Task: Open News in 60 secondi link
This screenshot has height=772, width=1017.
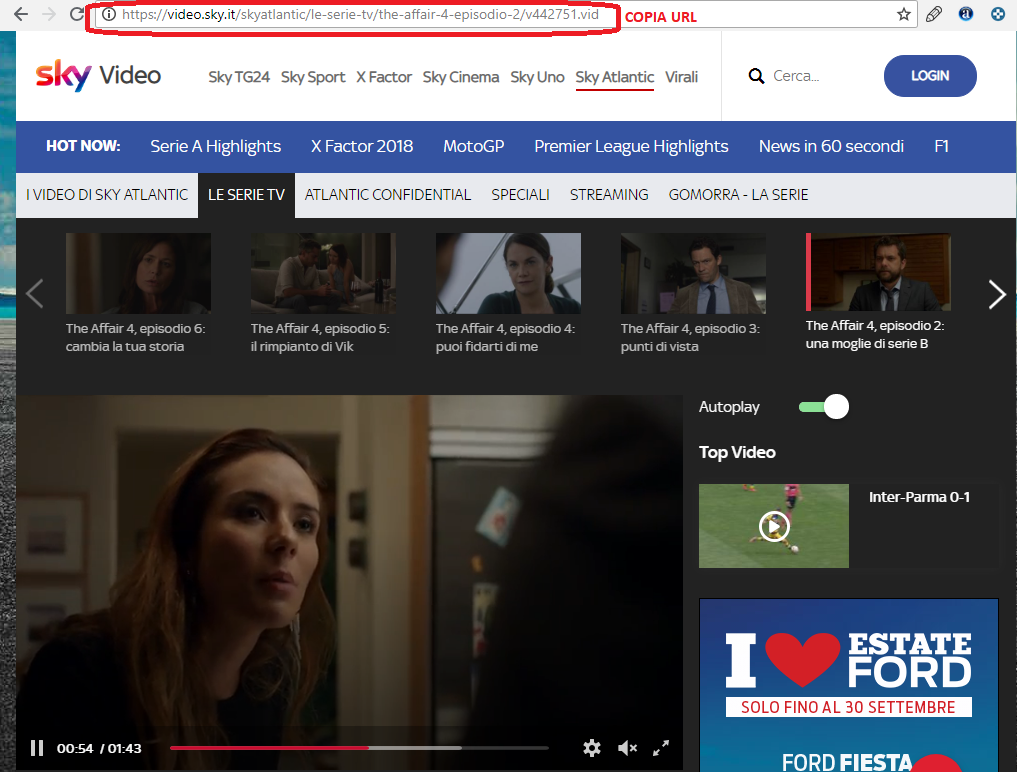Action: click(x=831, y=147)
